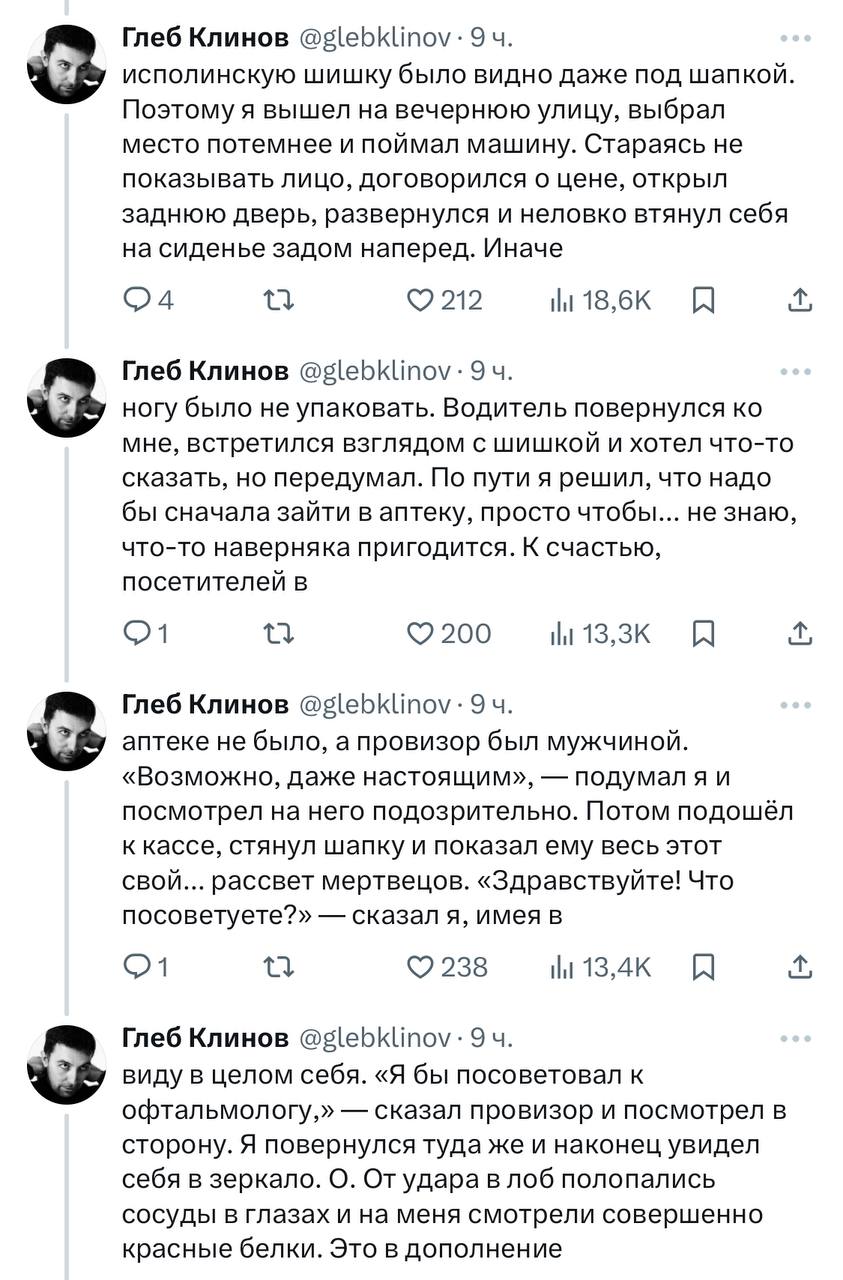Open @glebklinov handle on the last tweet
Image resolution: width=843 pixels, height=1280 pixels.
[x=375, y=1037]
